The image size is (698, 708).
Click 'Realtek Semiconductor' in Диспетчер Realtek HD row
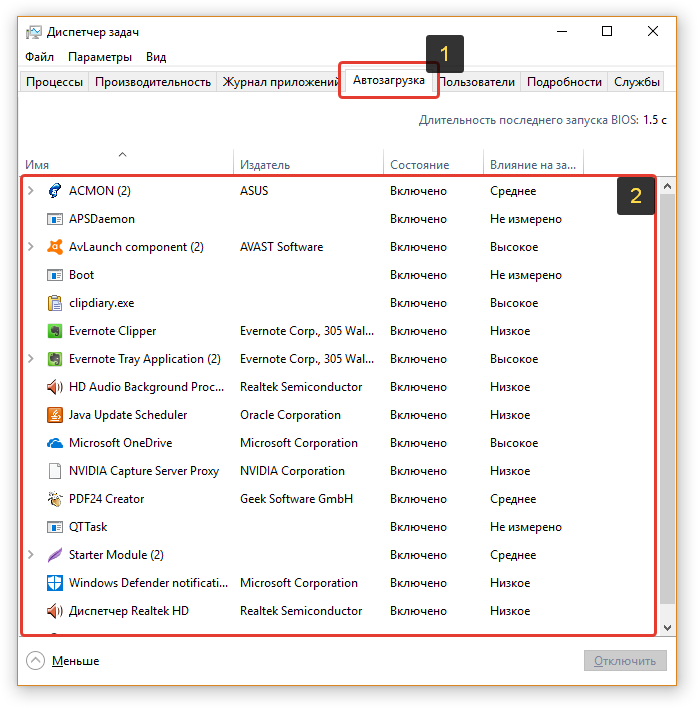pyautogui.click(x=301, y=611)
